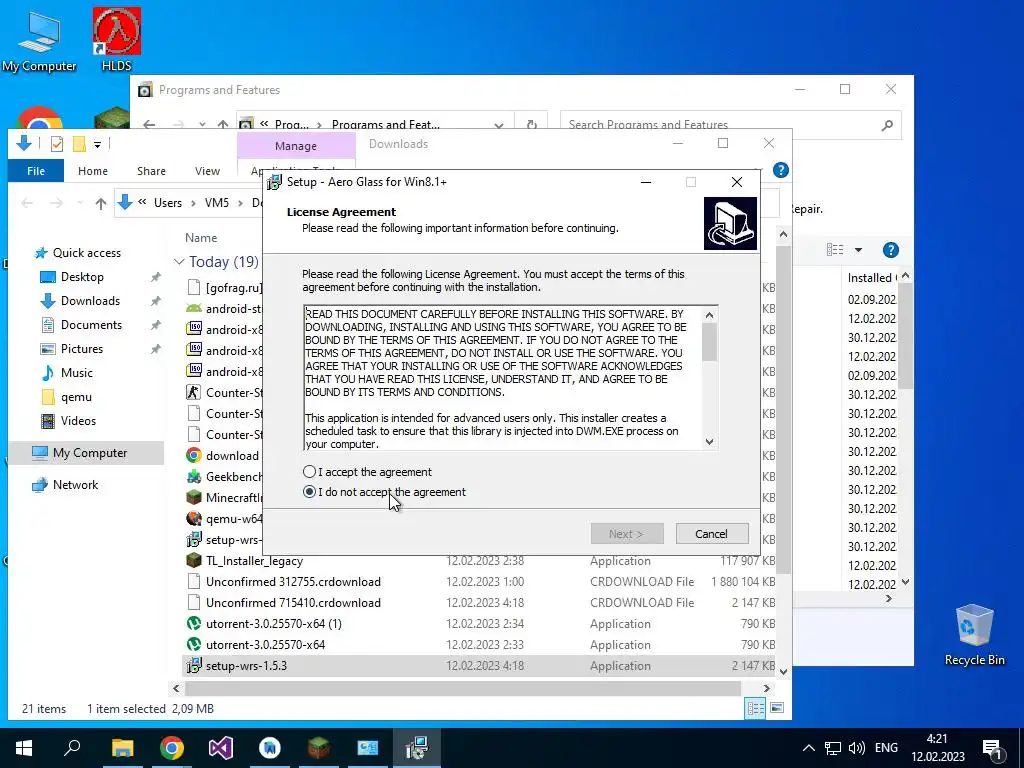1024x768 pixels.
Task: Open My Computer desktop icon
Action: click(x=39, y=41)
